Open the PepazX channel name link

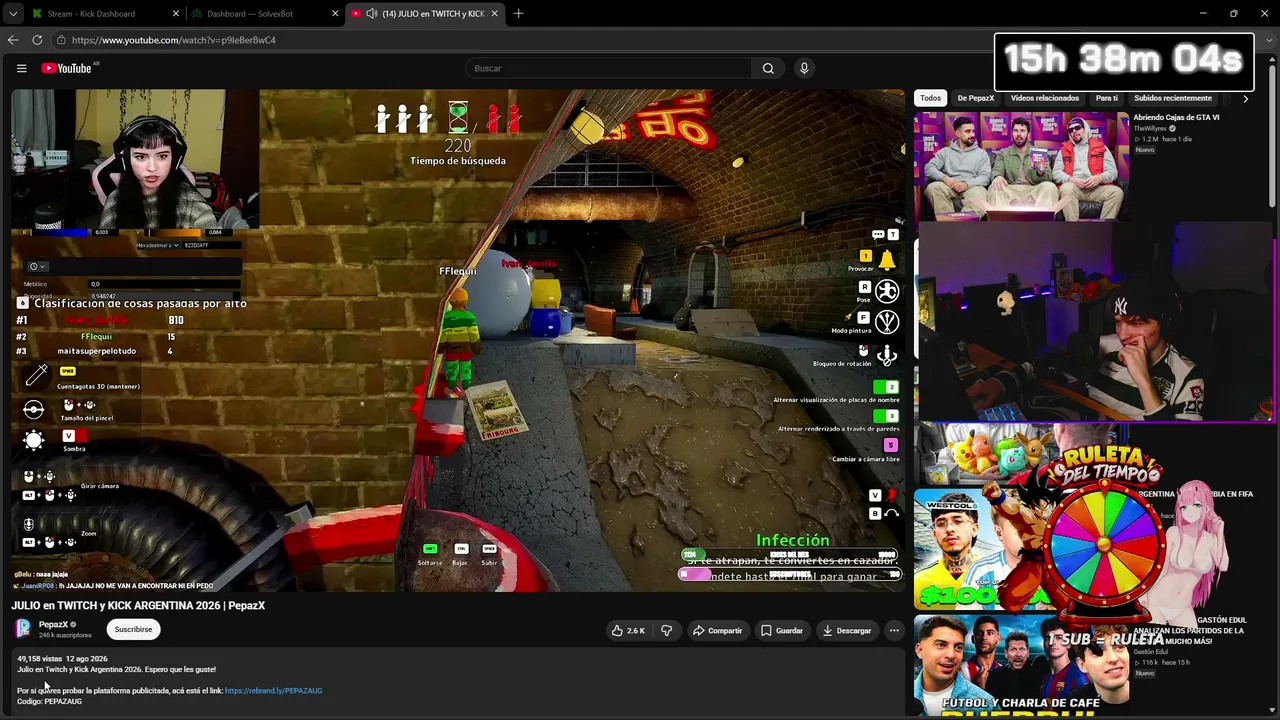pyautogui.click(x=53, y=624)
